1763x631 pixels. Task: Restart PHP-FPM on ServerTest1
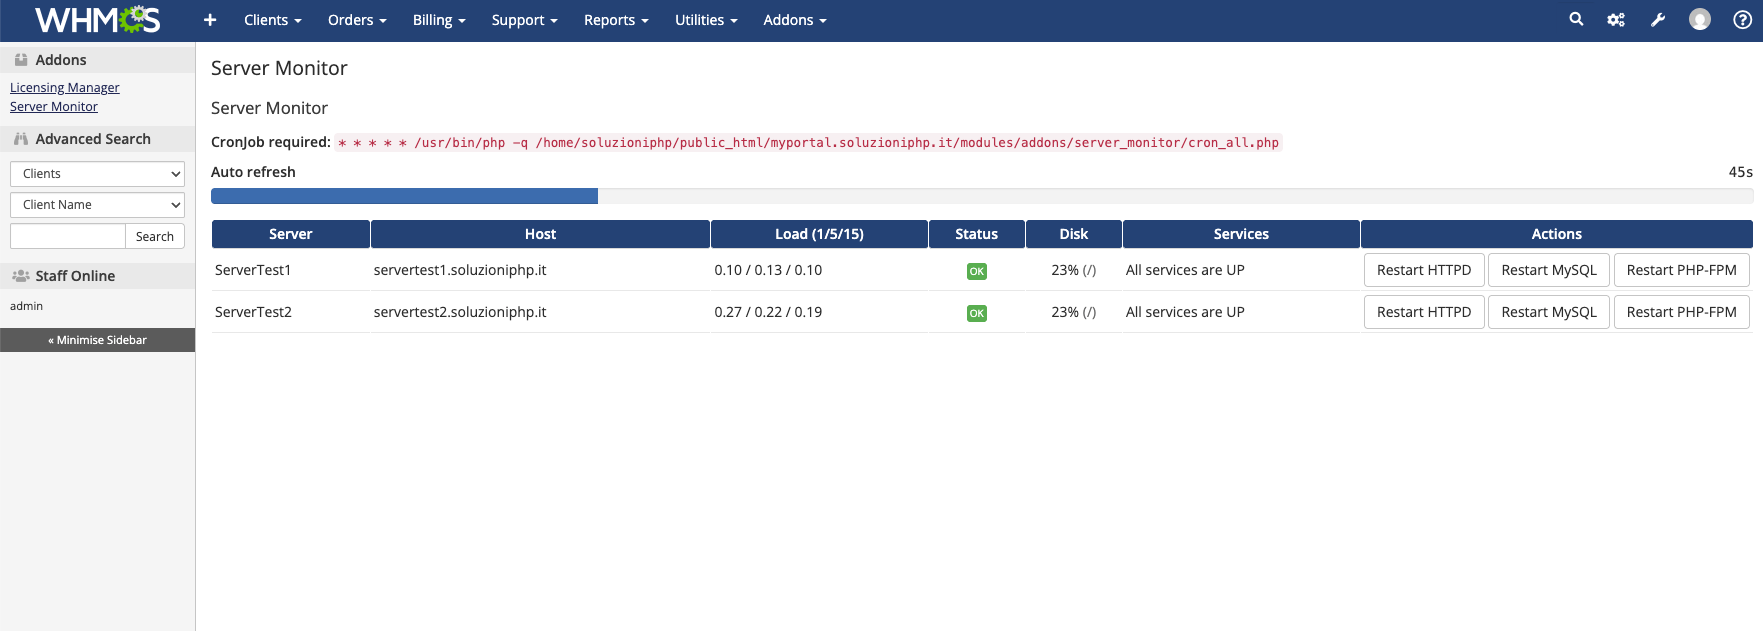point(1681,270)
